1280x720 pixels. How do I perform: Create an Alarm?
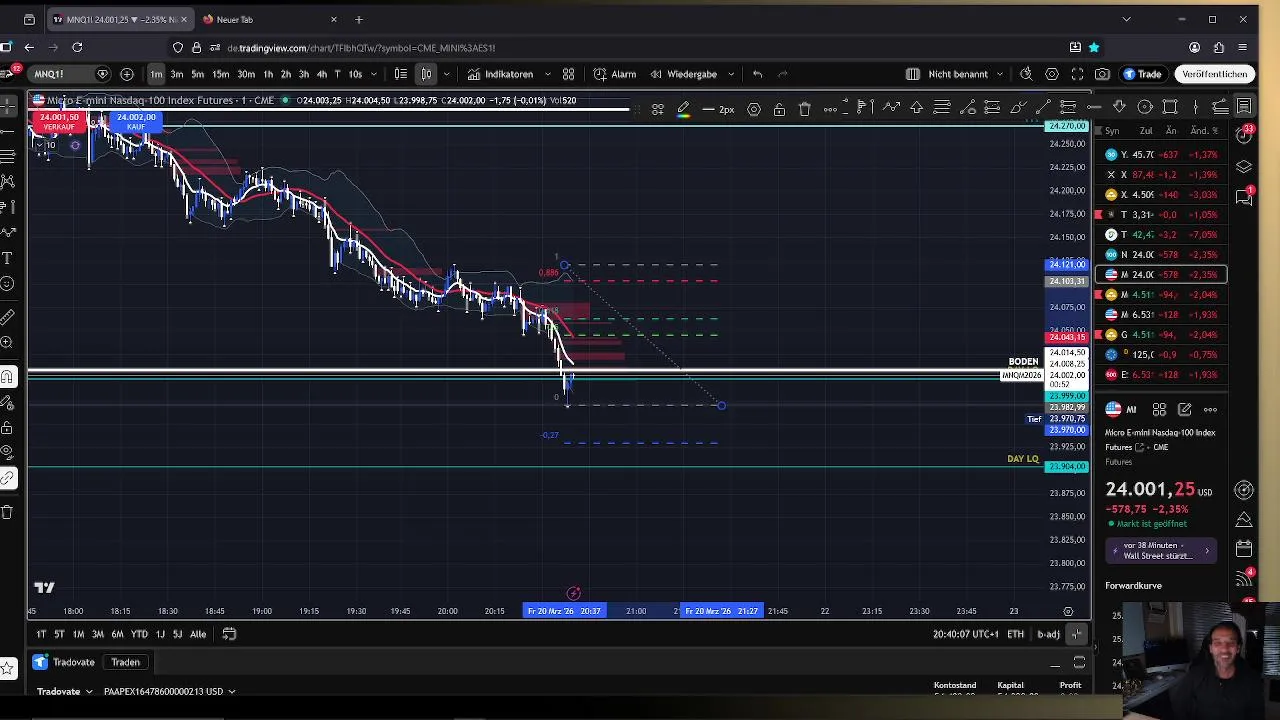pyautogui.click(x=615, y=74)
